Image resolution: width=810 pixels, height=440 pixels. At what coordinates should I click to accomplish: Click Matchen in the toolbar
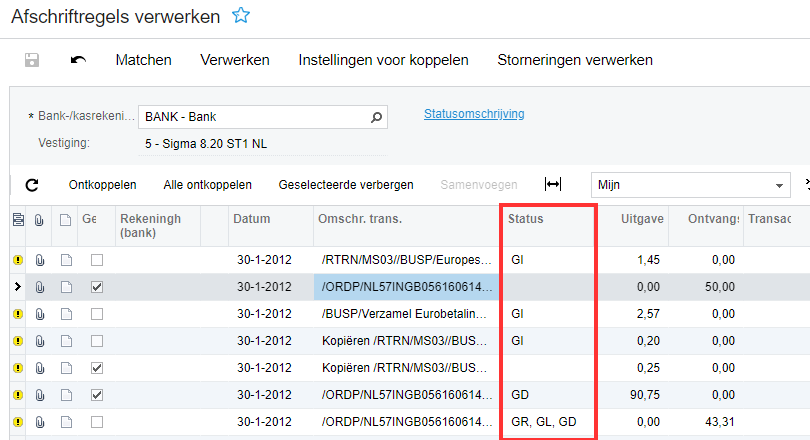[x=143, y=60]
